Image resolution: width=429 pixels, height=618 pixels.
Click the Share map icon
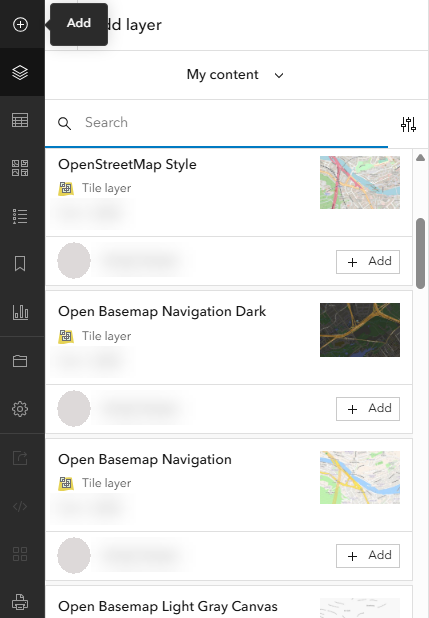coord(20,458)
